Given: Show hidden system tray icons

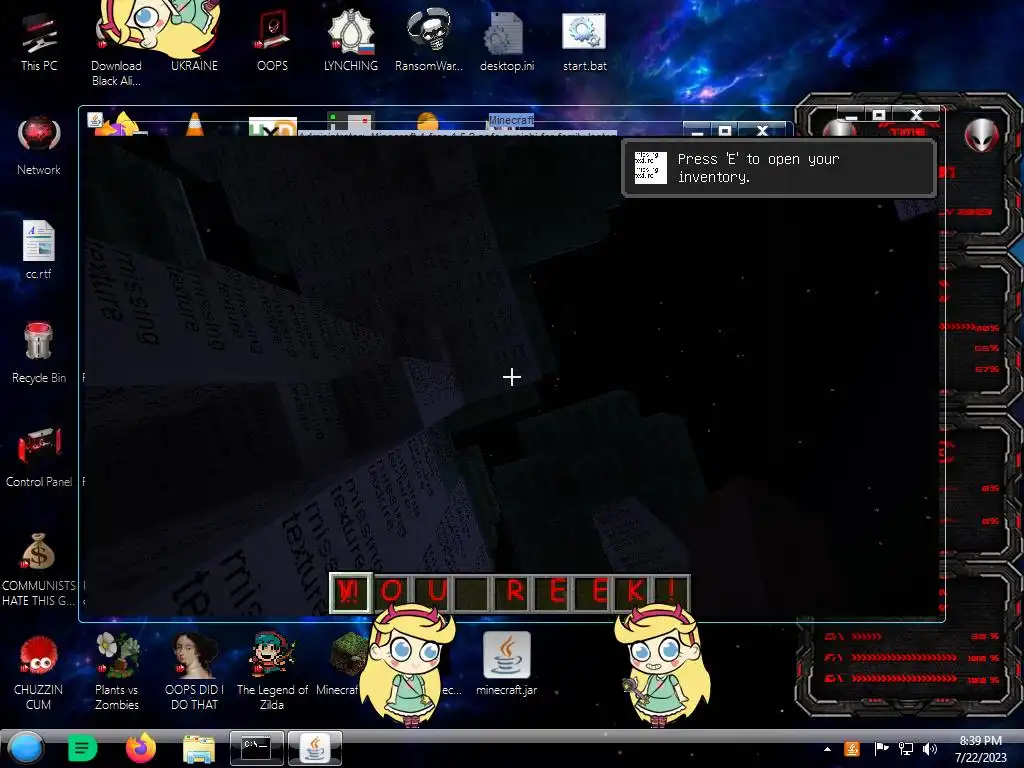Looking at the screenshot, I should [827, 749].
